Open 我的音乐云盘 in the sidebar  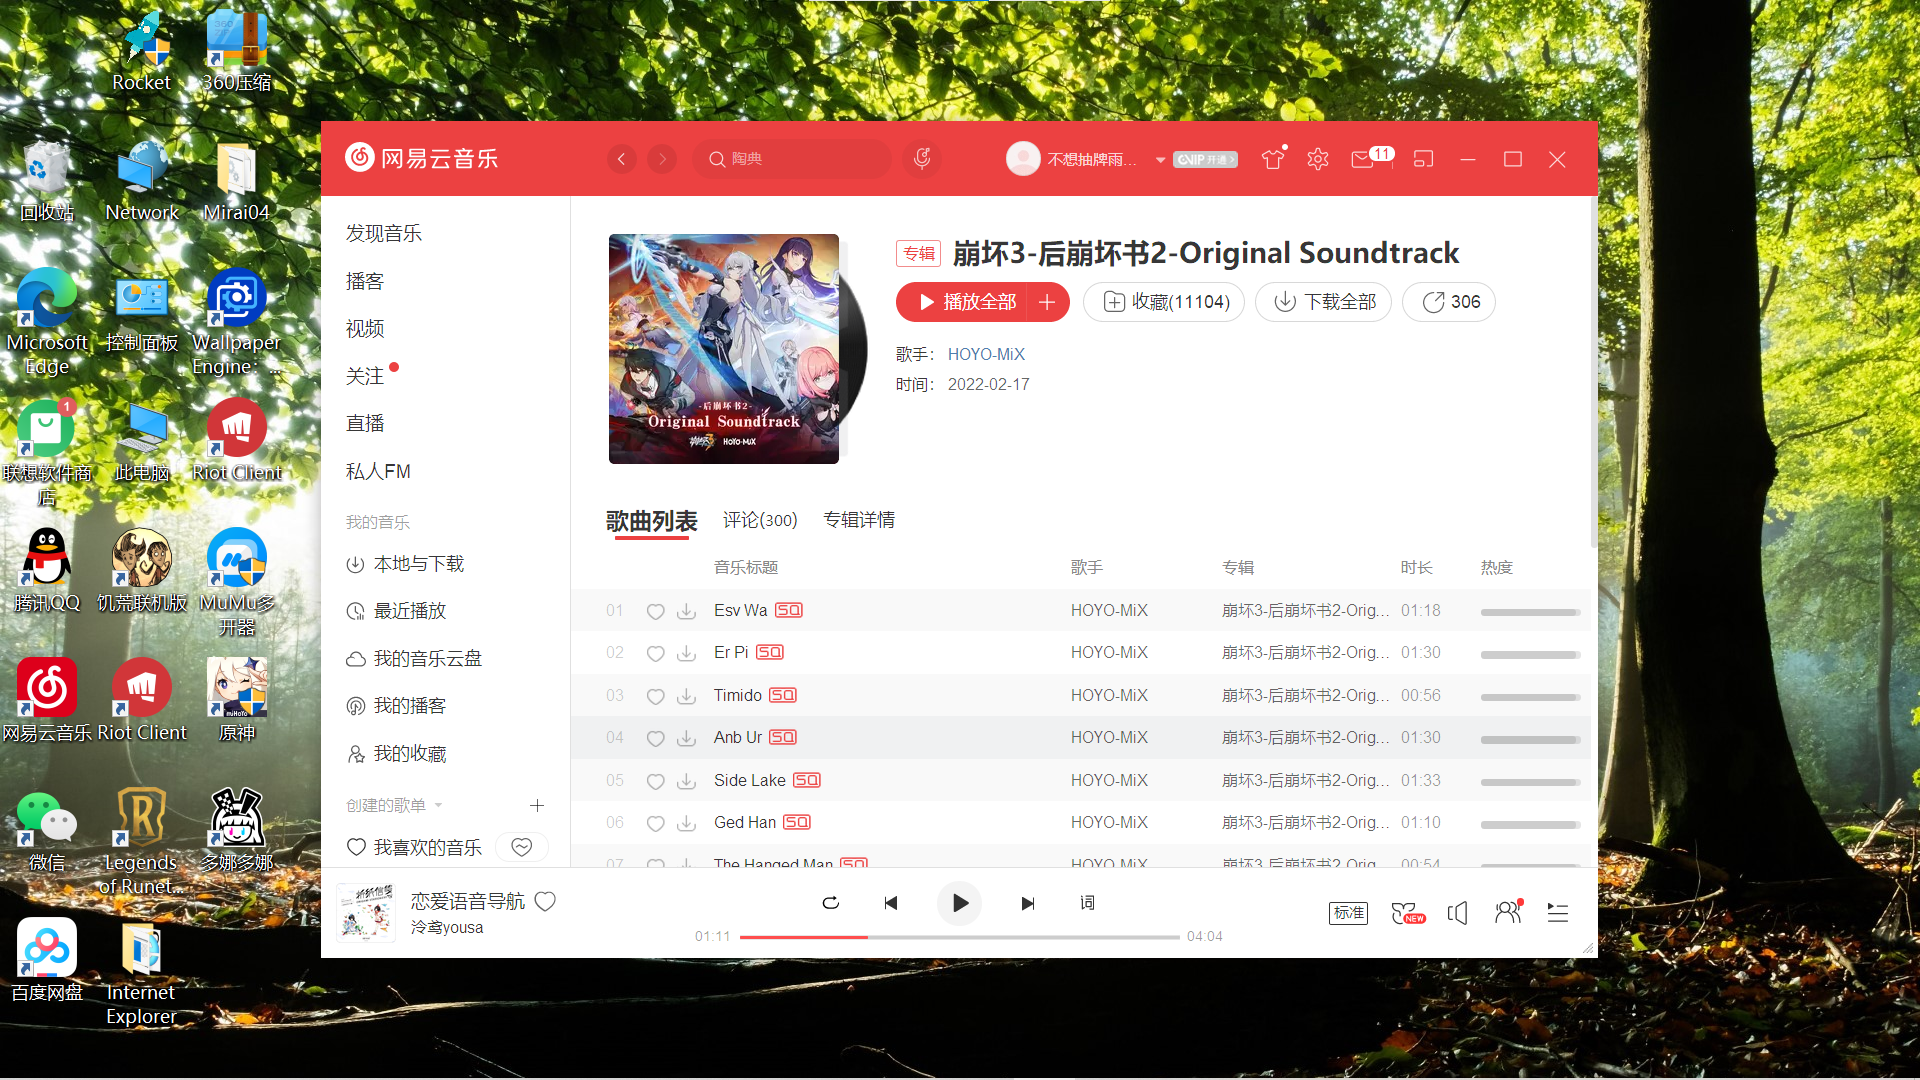coord(414,659)
